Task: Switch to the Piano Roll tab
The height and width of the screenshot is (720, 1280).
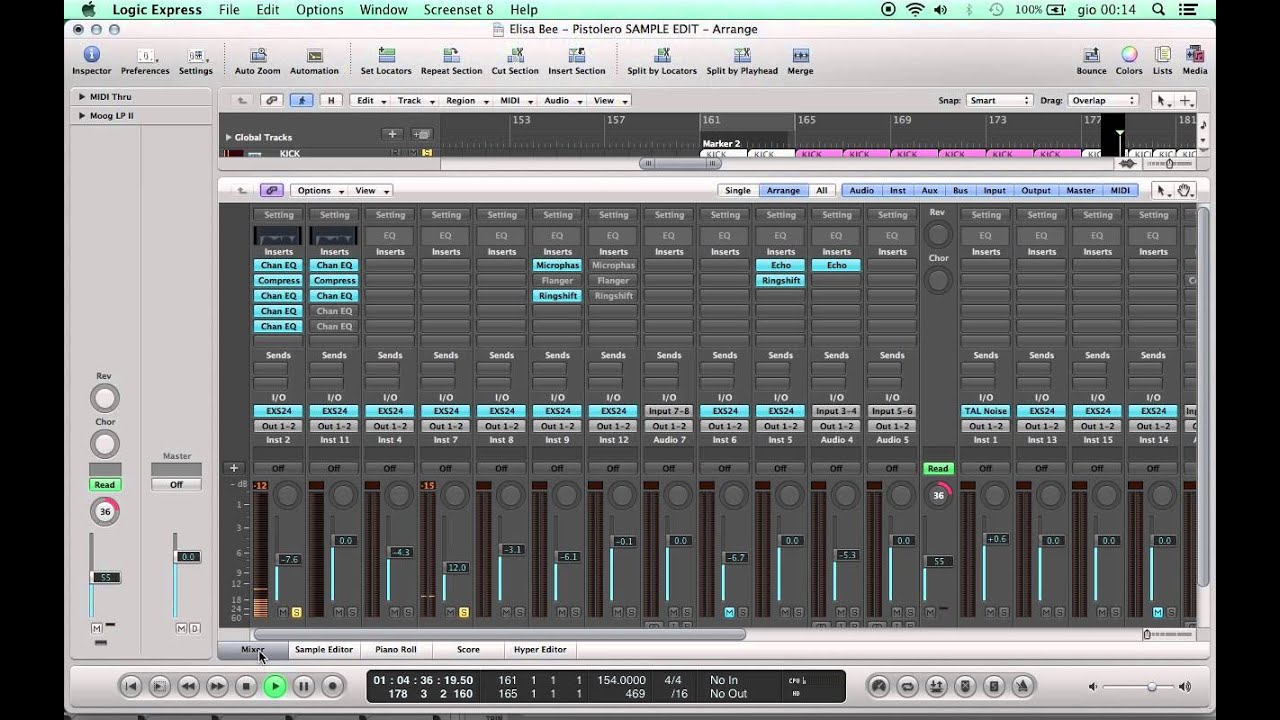Action: pos(396,649)
